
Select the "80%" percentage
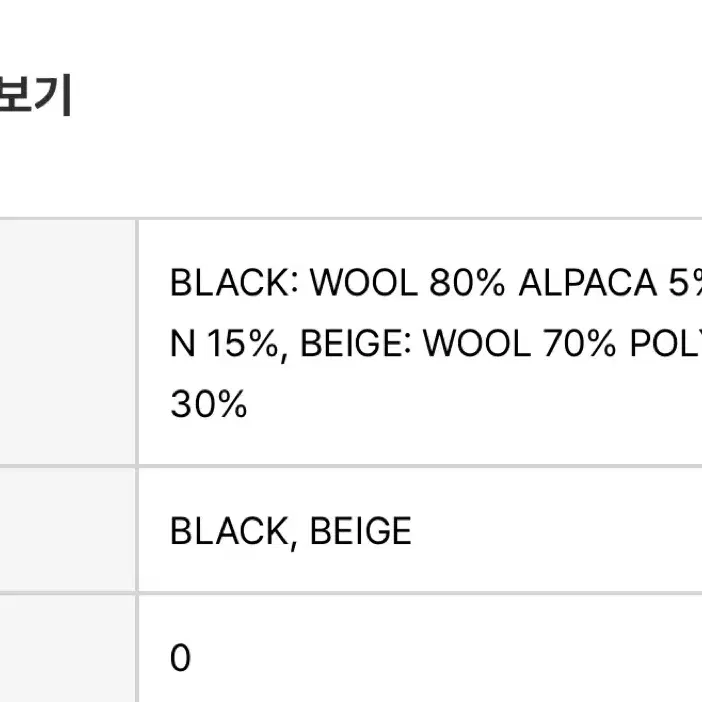[467, 283]
